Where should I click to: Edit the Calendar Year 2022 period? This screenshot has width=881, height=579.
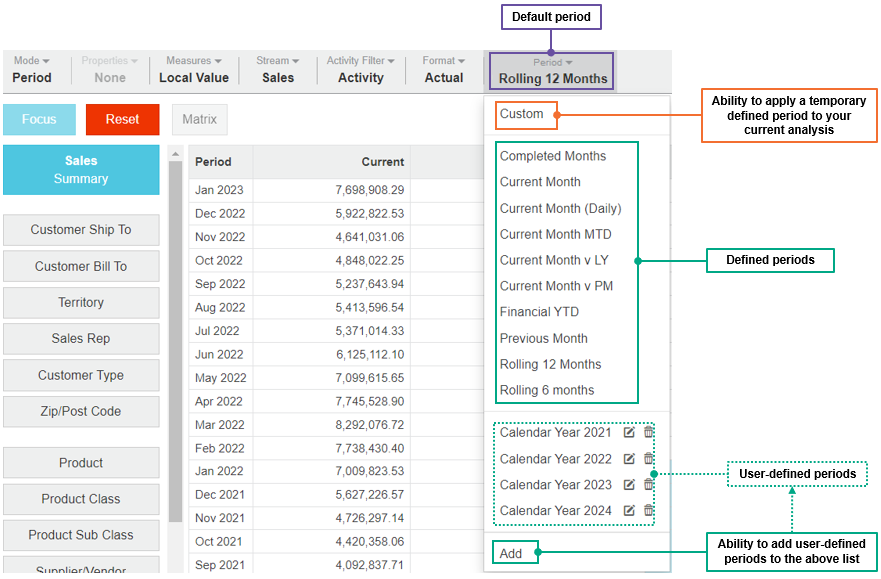point(629,459)
